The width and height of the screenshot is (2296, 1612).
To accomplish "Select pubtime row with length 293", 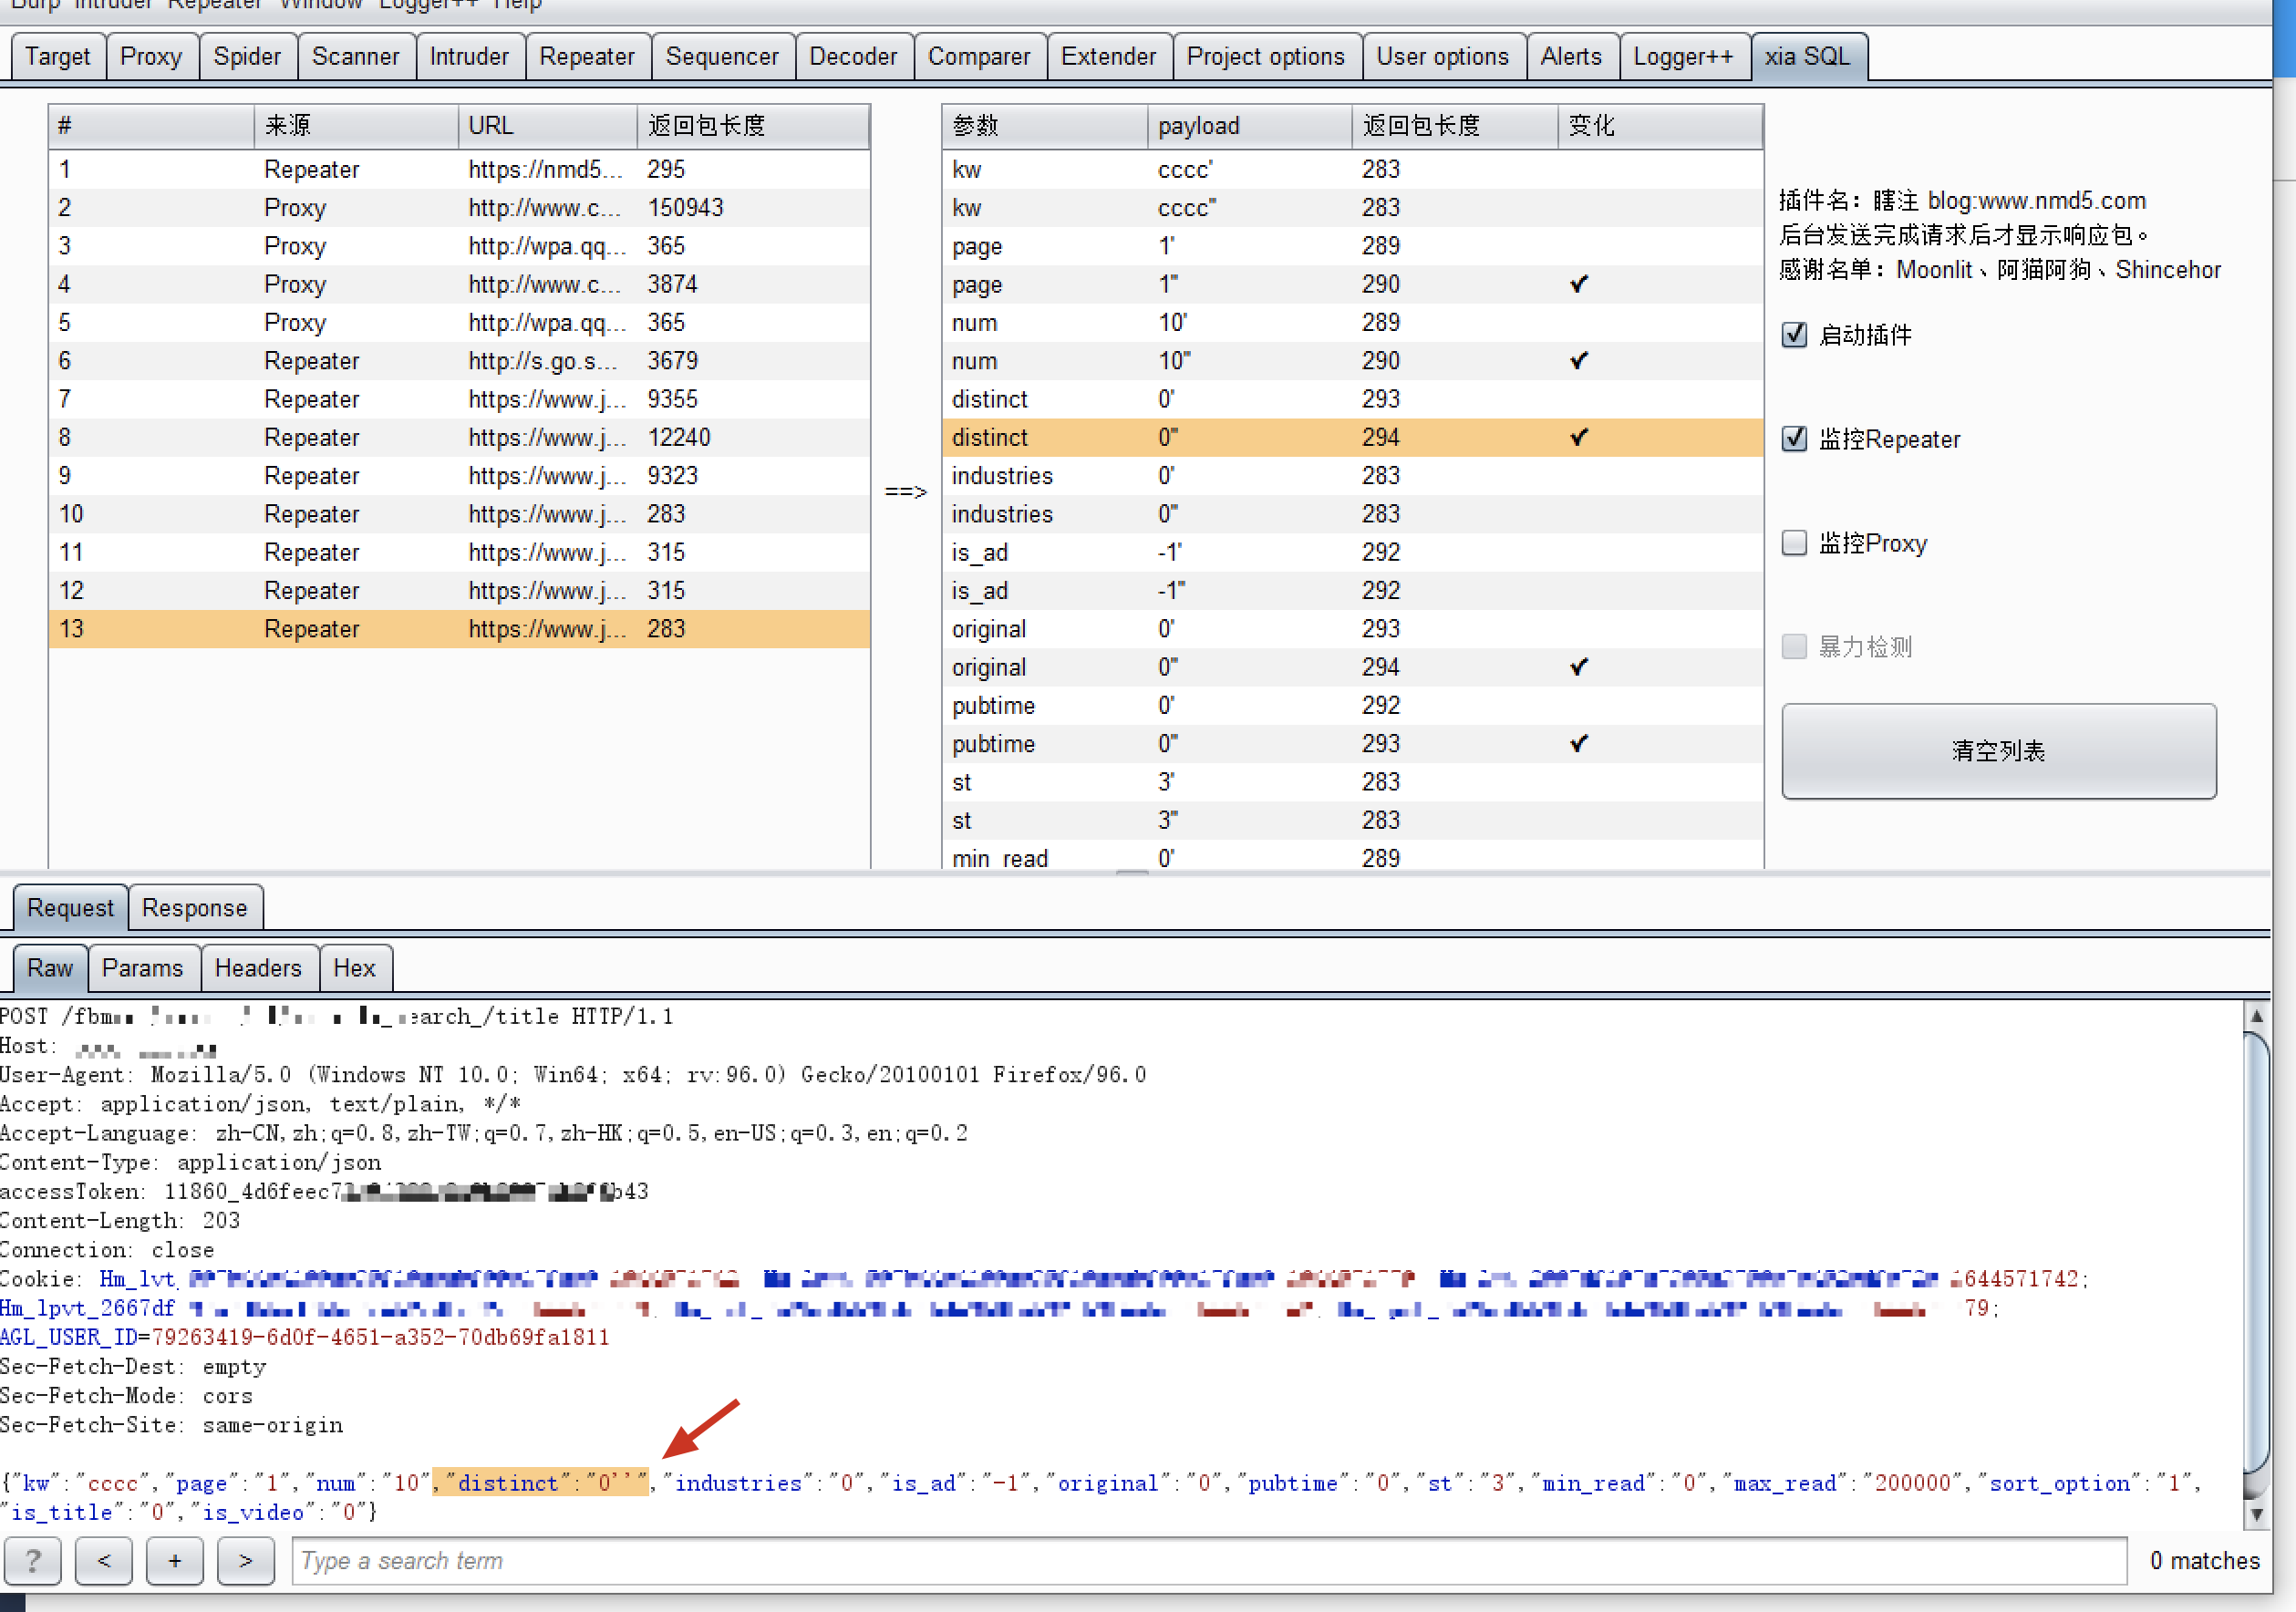I will coord(1352,743).
